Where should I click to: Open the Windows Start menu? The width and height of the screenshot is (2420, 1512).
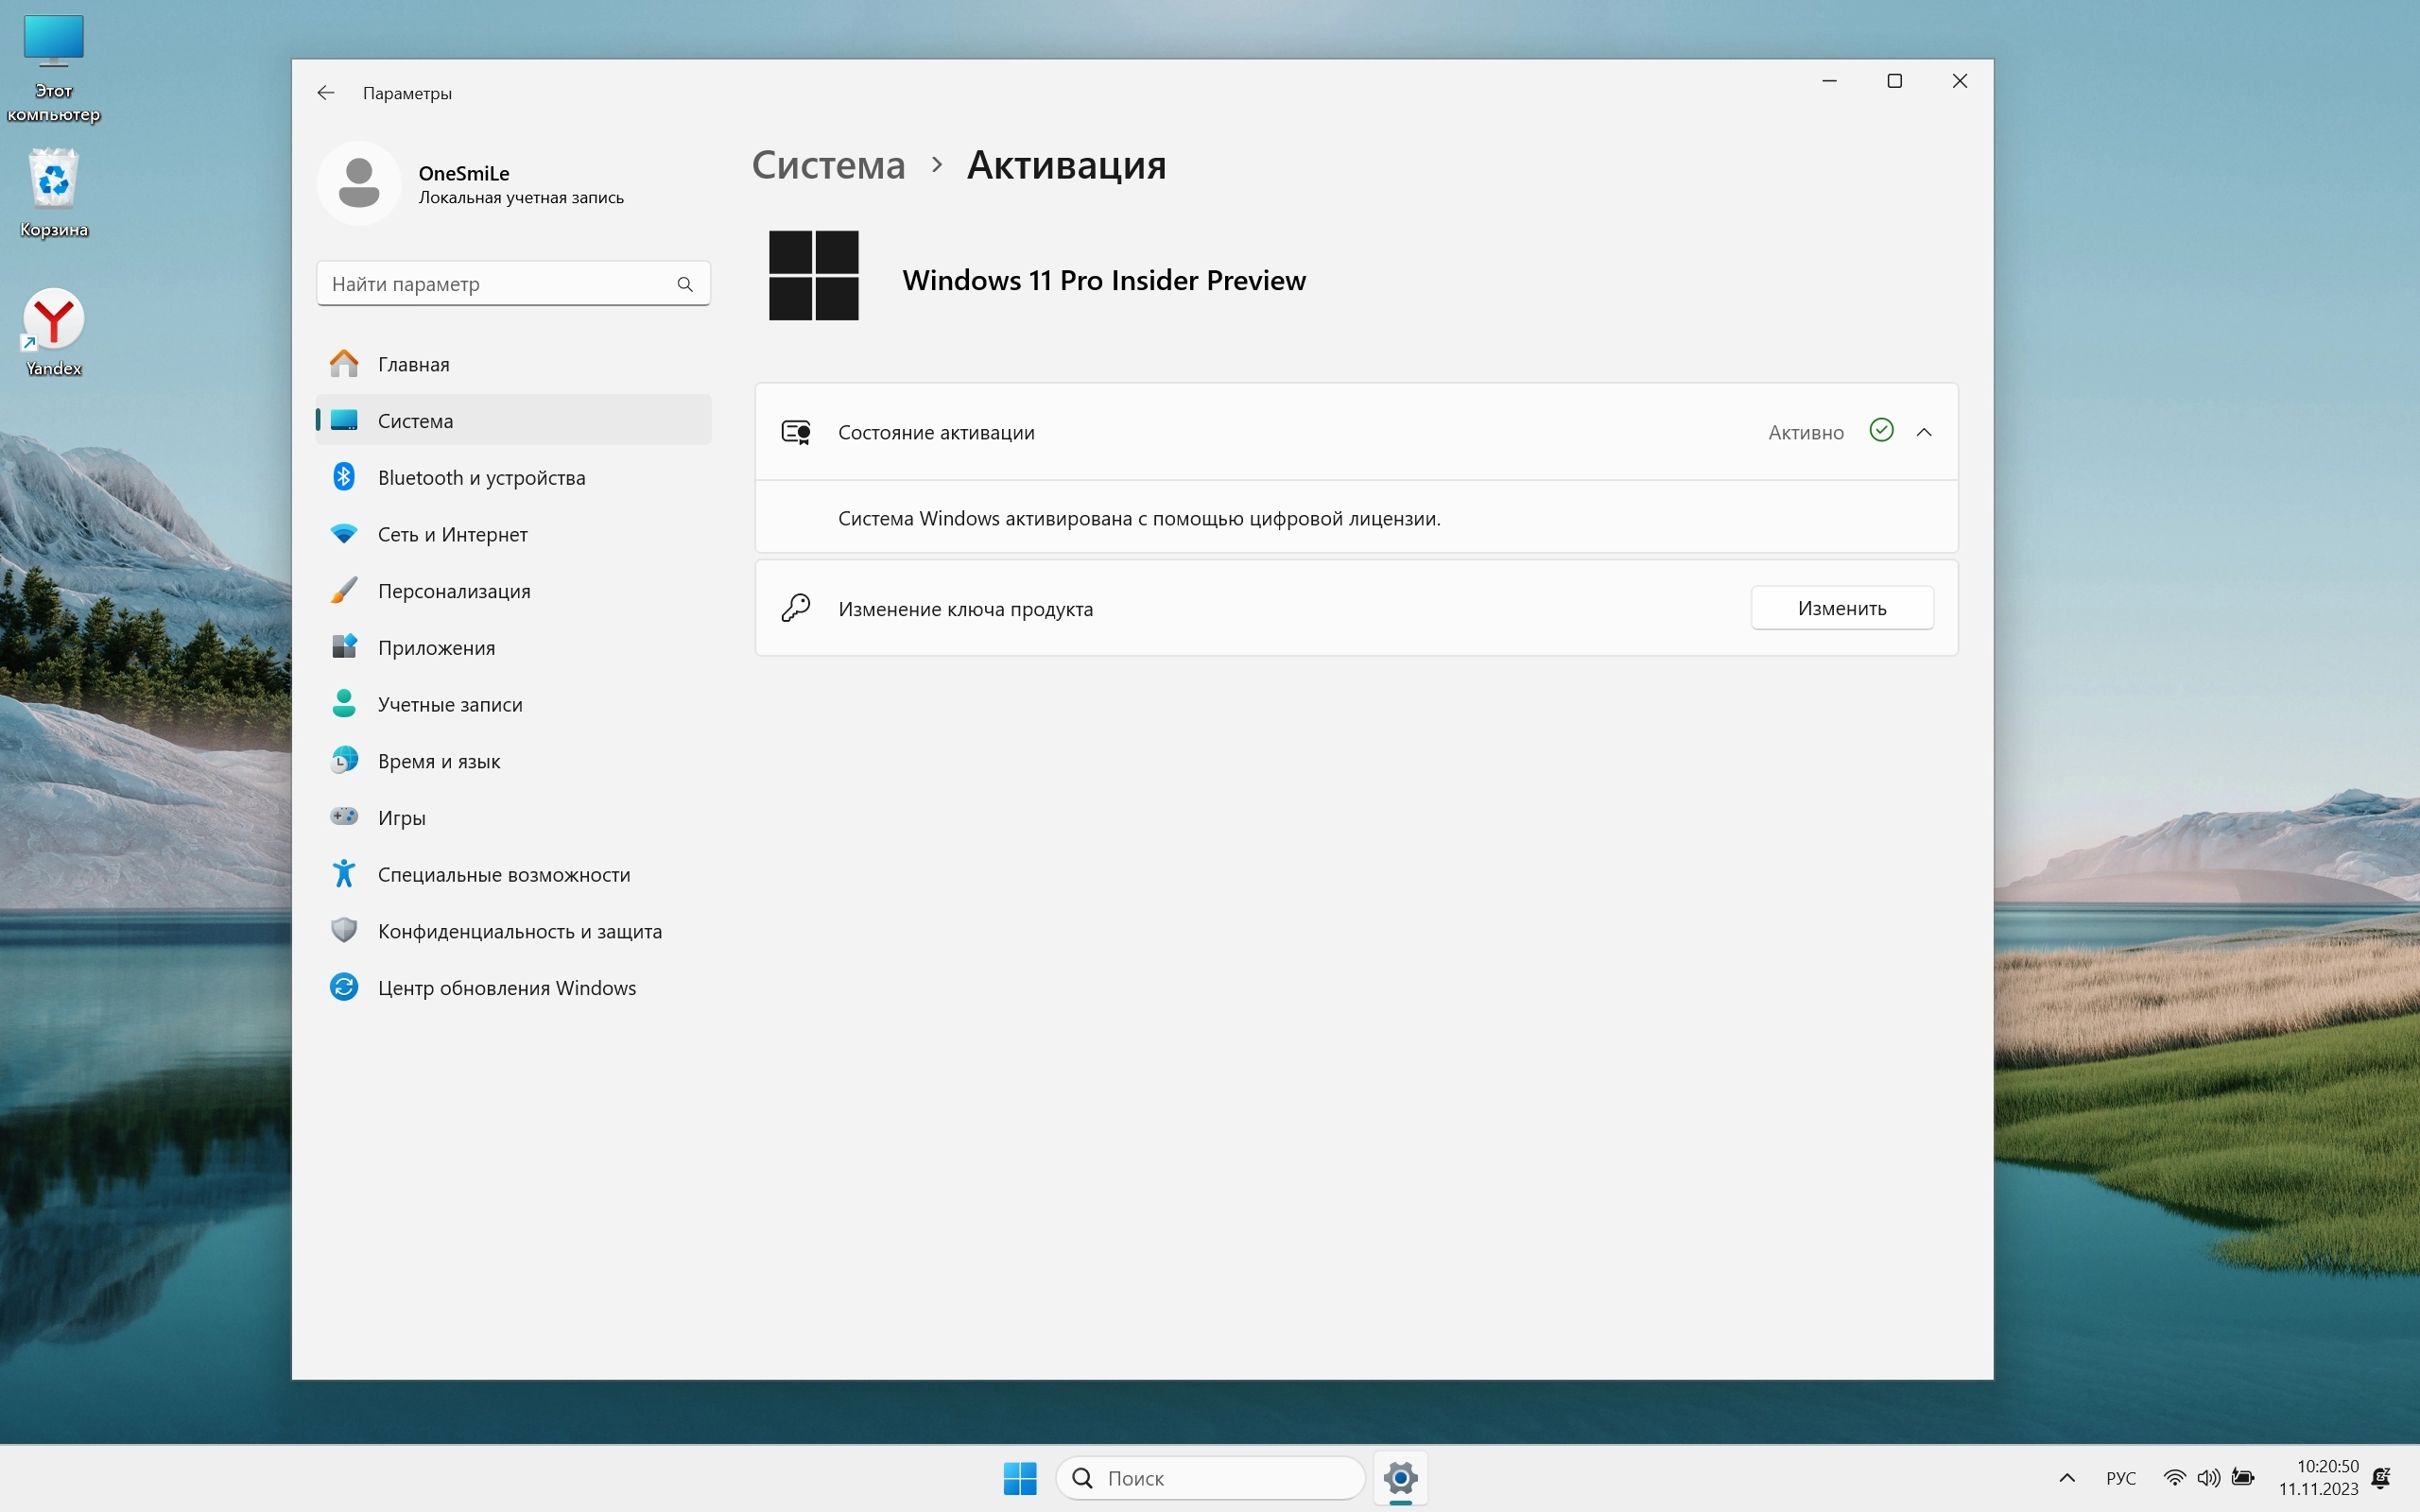1019,1478
